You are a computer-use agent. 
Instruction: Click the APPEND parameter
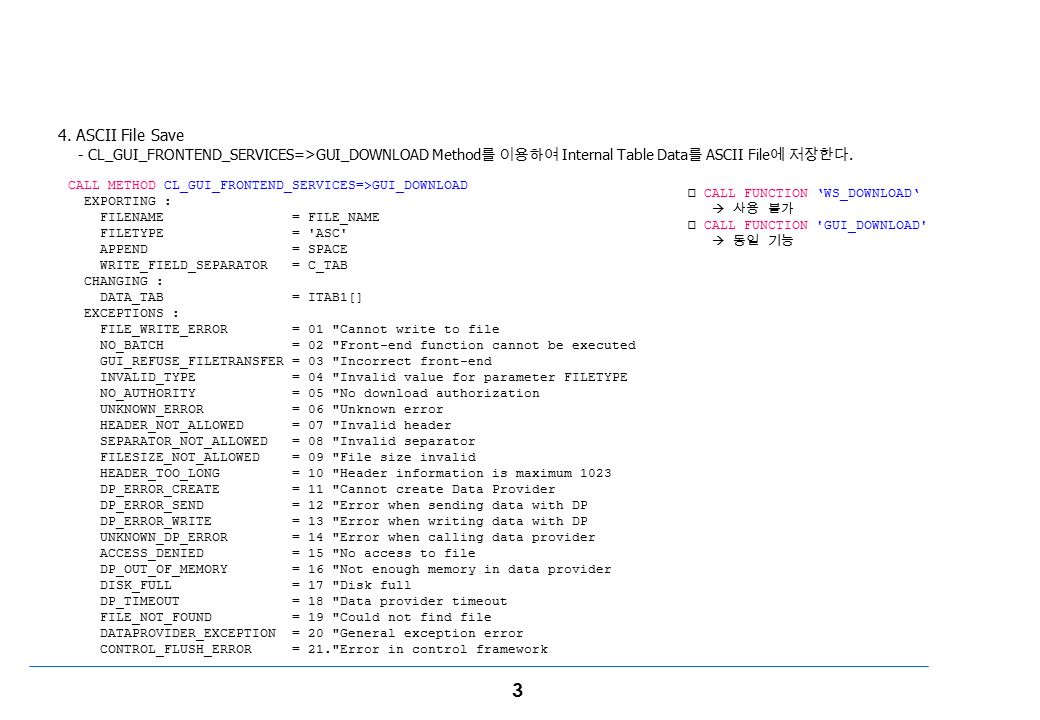coord(123,249)
